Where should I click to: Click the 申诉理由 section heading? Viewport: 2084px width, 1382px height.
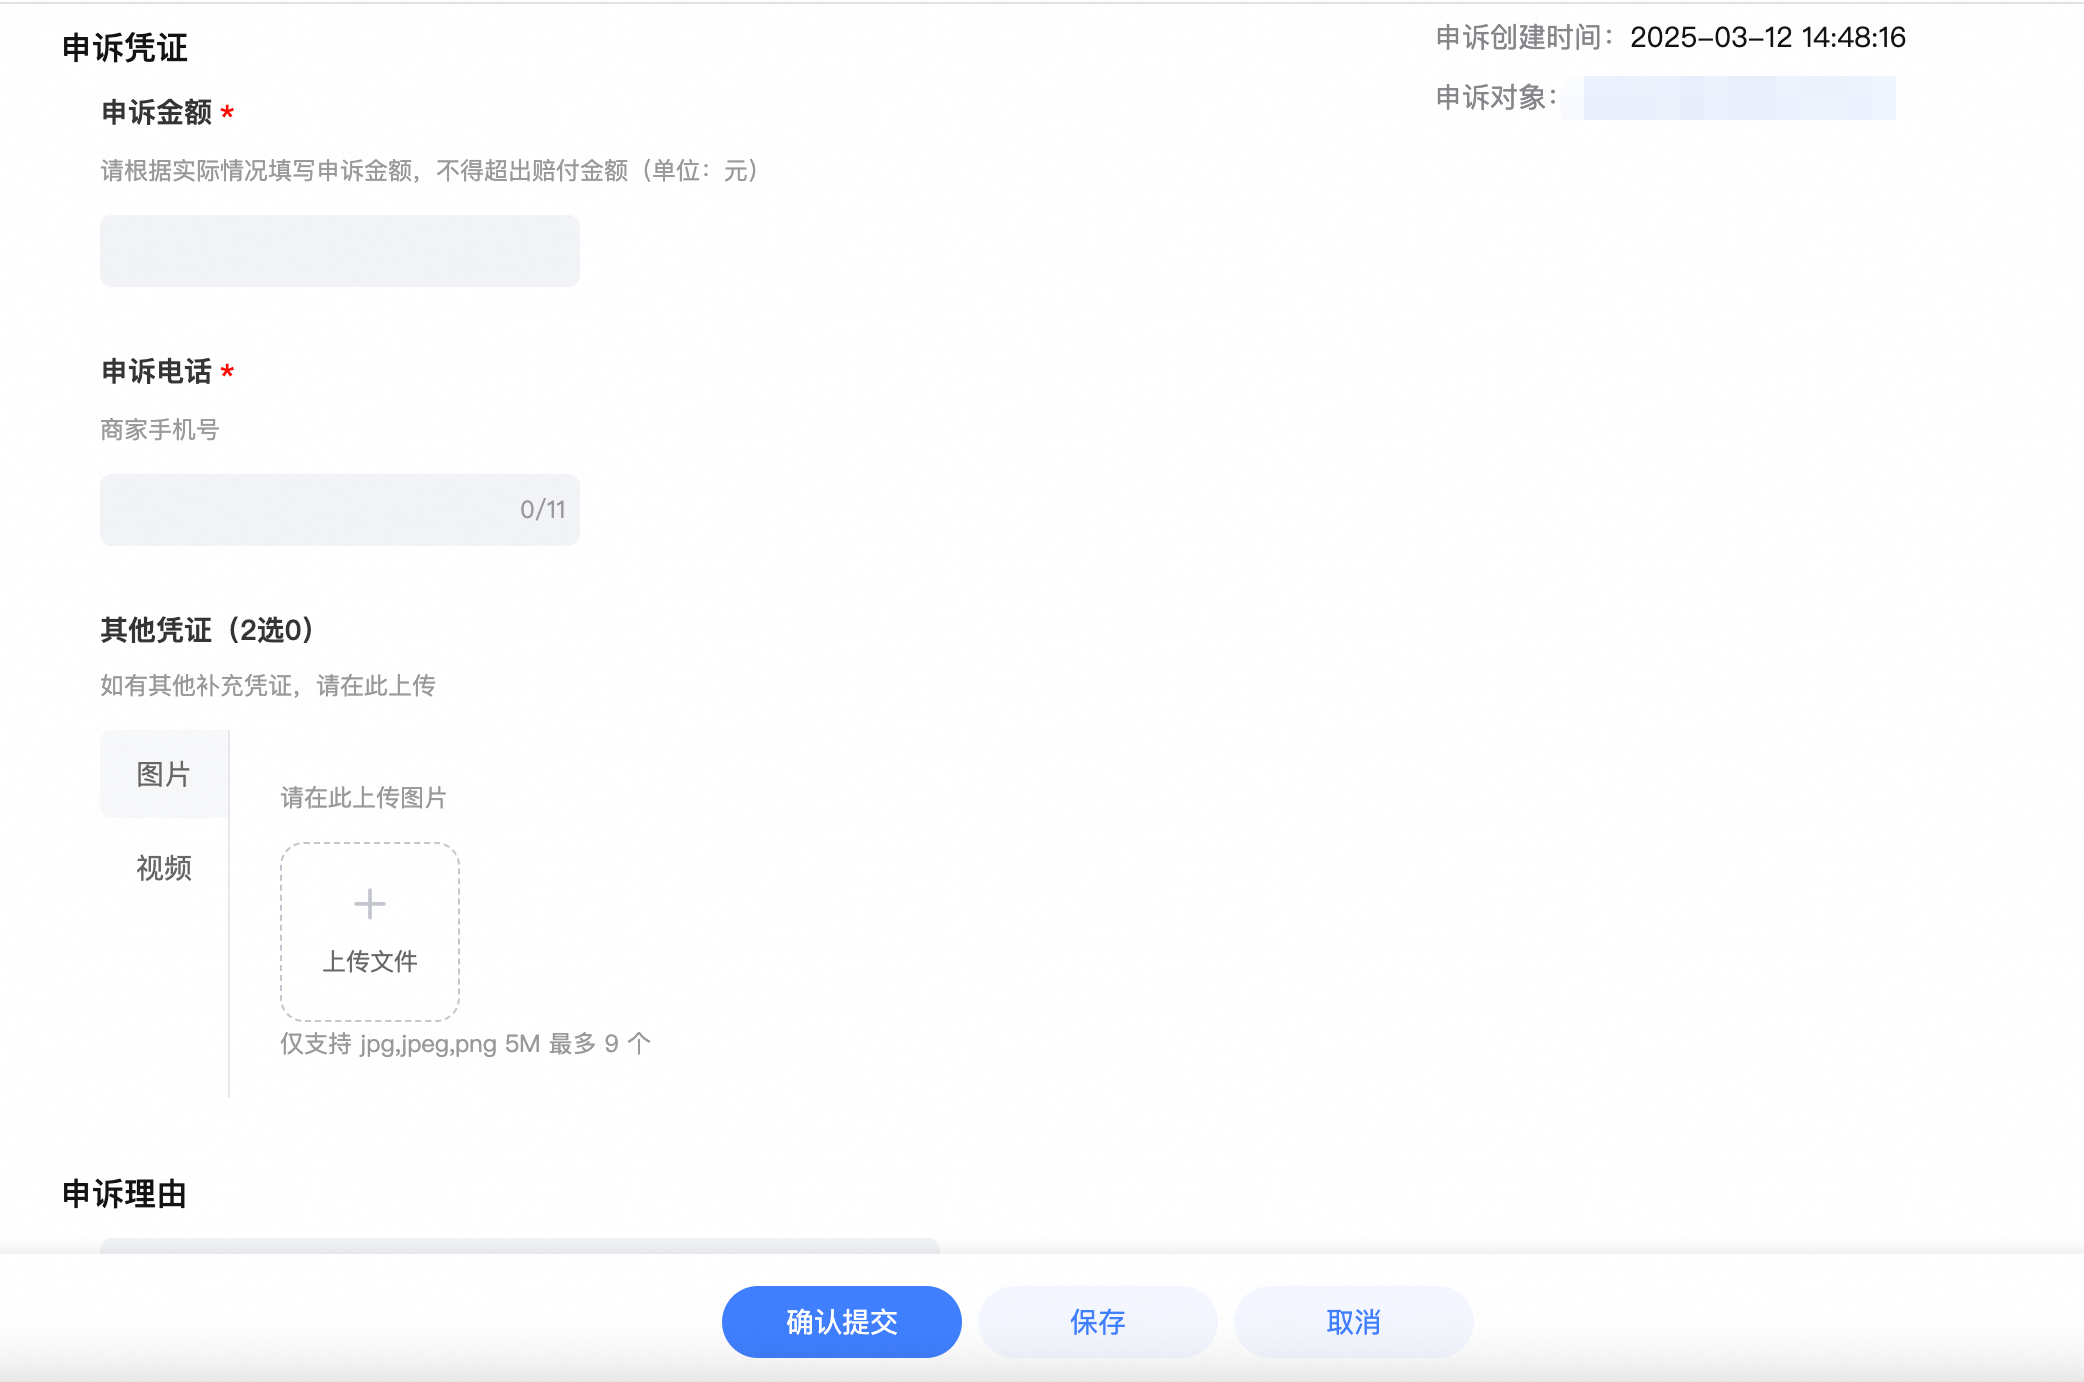pos(124,1193)
